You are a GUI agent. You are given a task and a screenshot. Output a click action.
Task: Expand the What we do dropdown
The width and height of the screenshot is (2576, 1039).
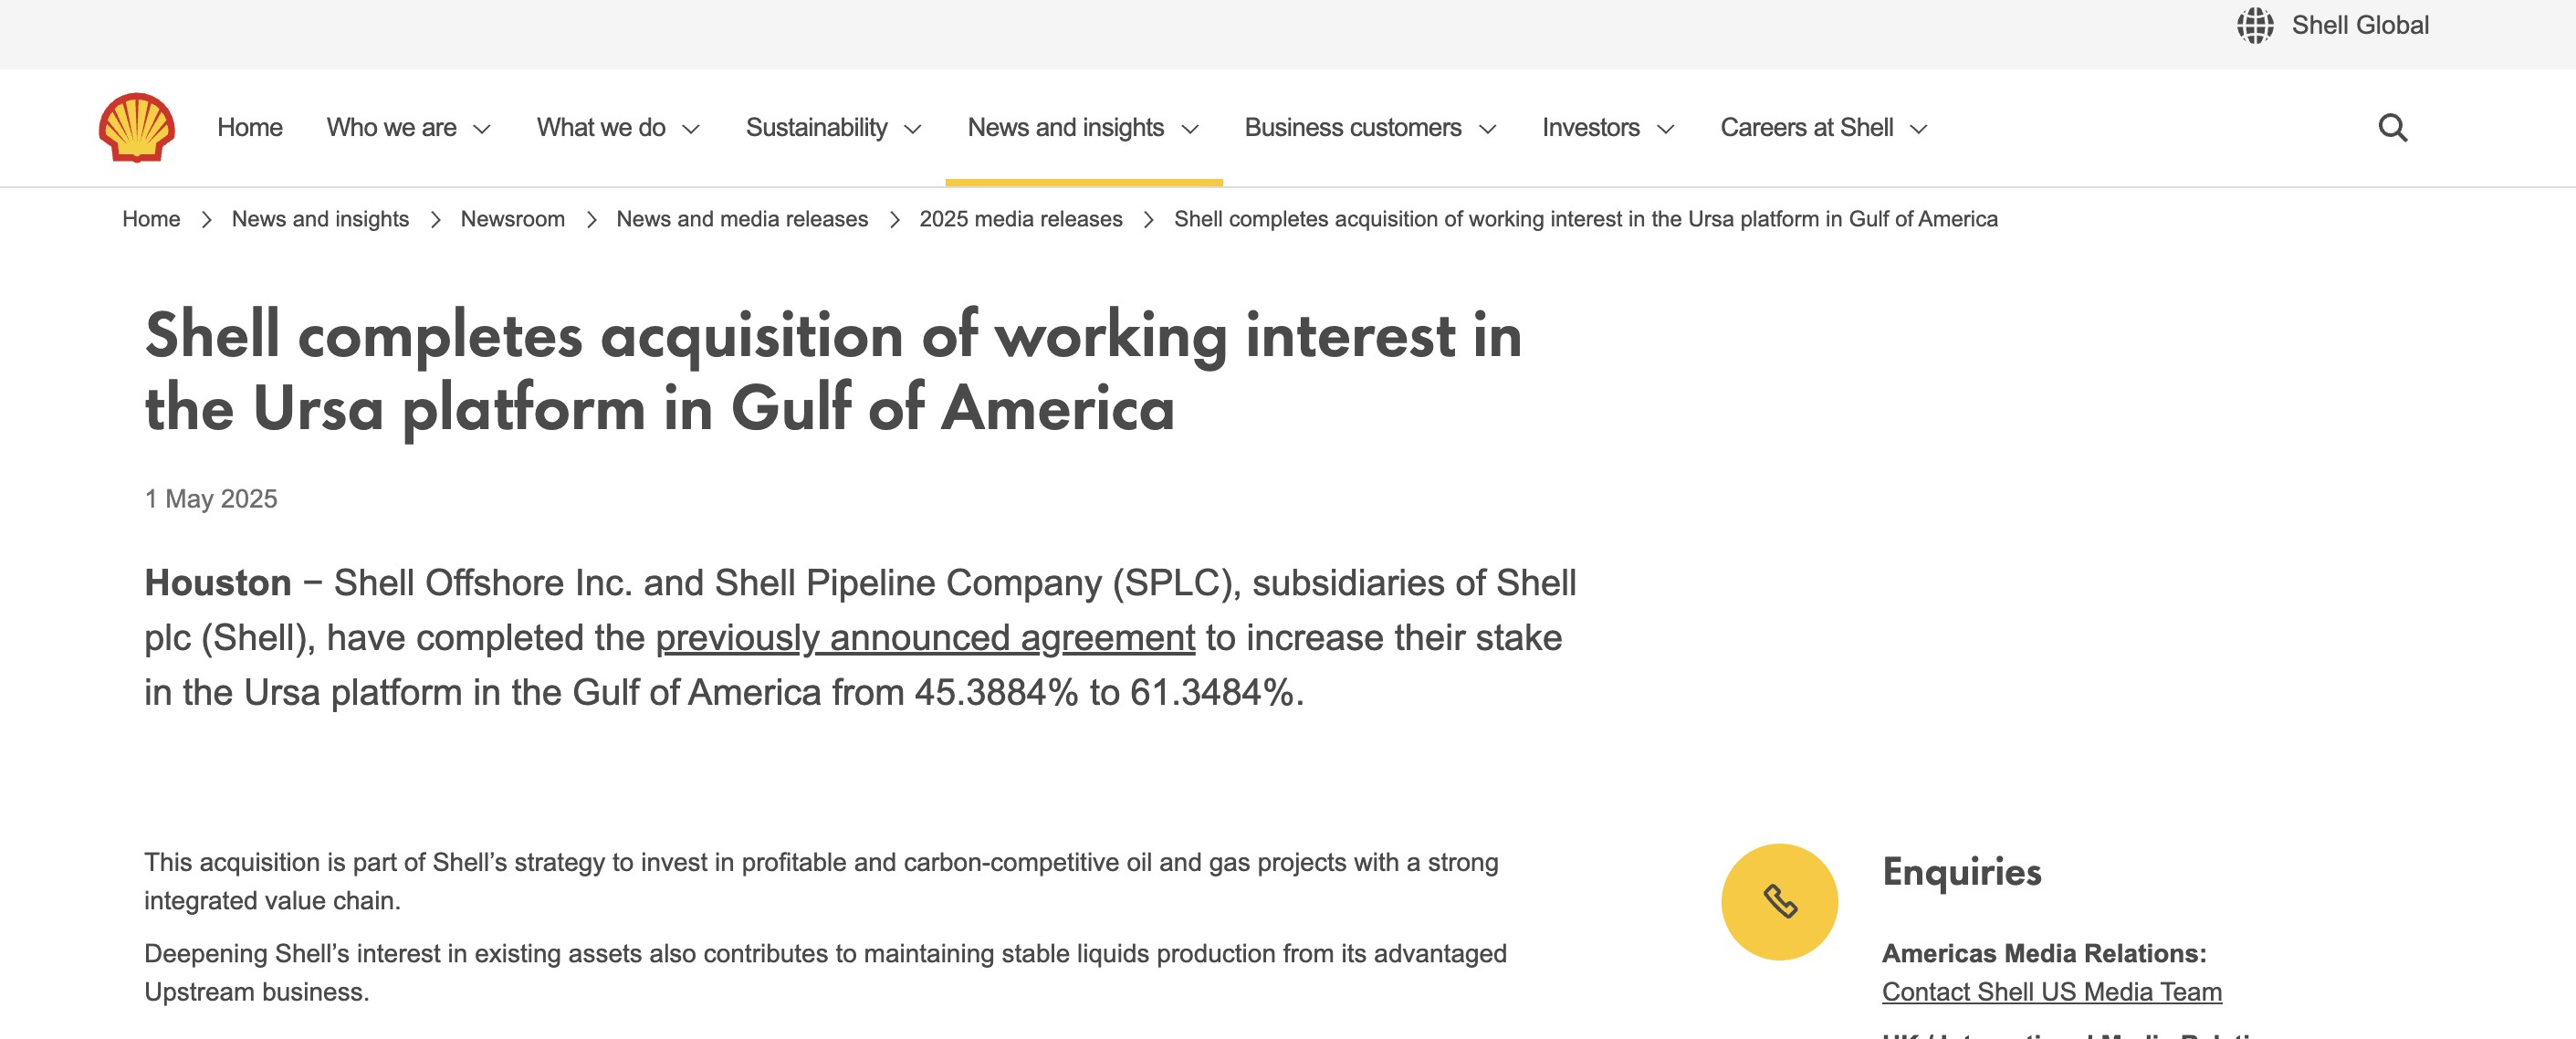pyautogui.click(x=617, y=128)
